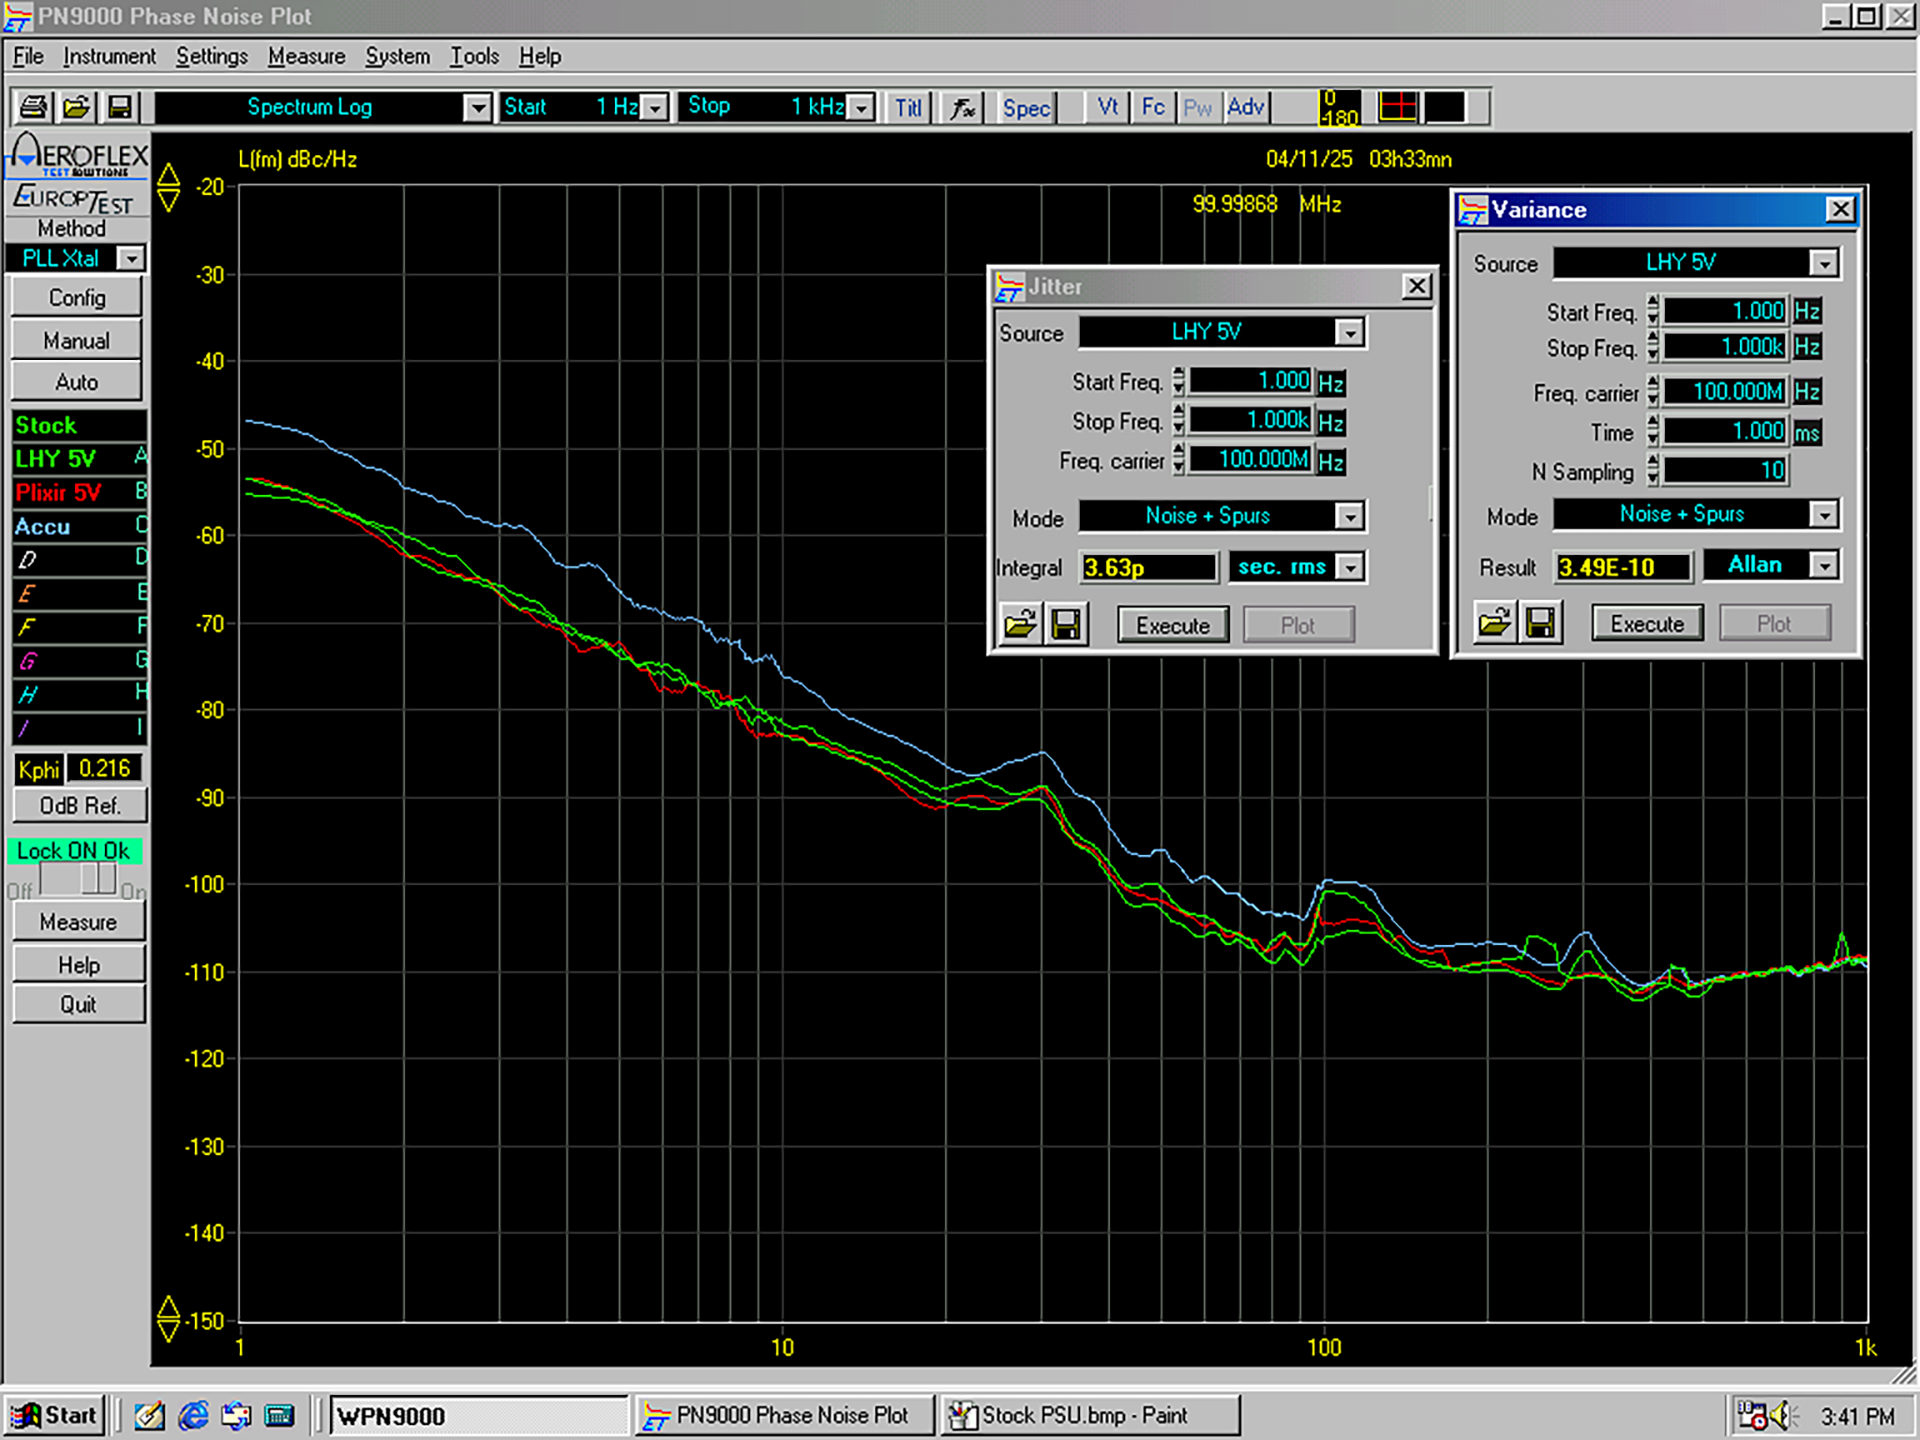Toggle the Stock trace
The width and height of the screenshot is (1920, 1440).
pyautogui.click(x=79, y=425)
